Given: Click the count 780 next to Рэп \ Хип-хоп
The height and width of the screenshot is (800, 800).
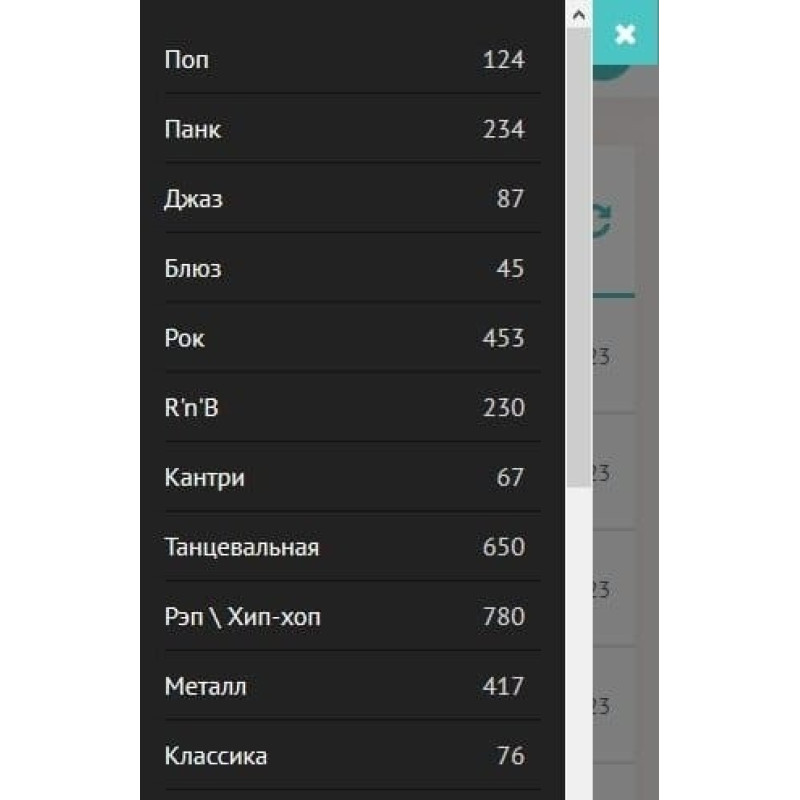Looking at the screenshot, I should [x=505, y=617].
